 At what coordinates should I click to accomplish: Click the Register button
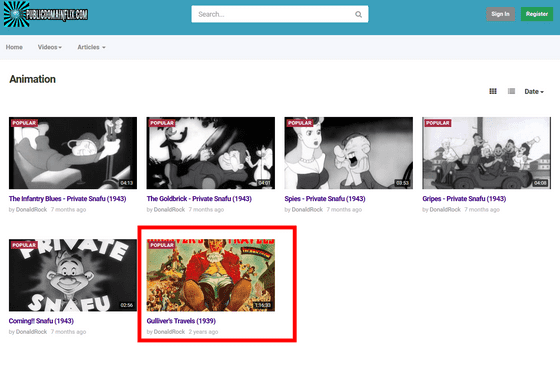(537, 14)
